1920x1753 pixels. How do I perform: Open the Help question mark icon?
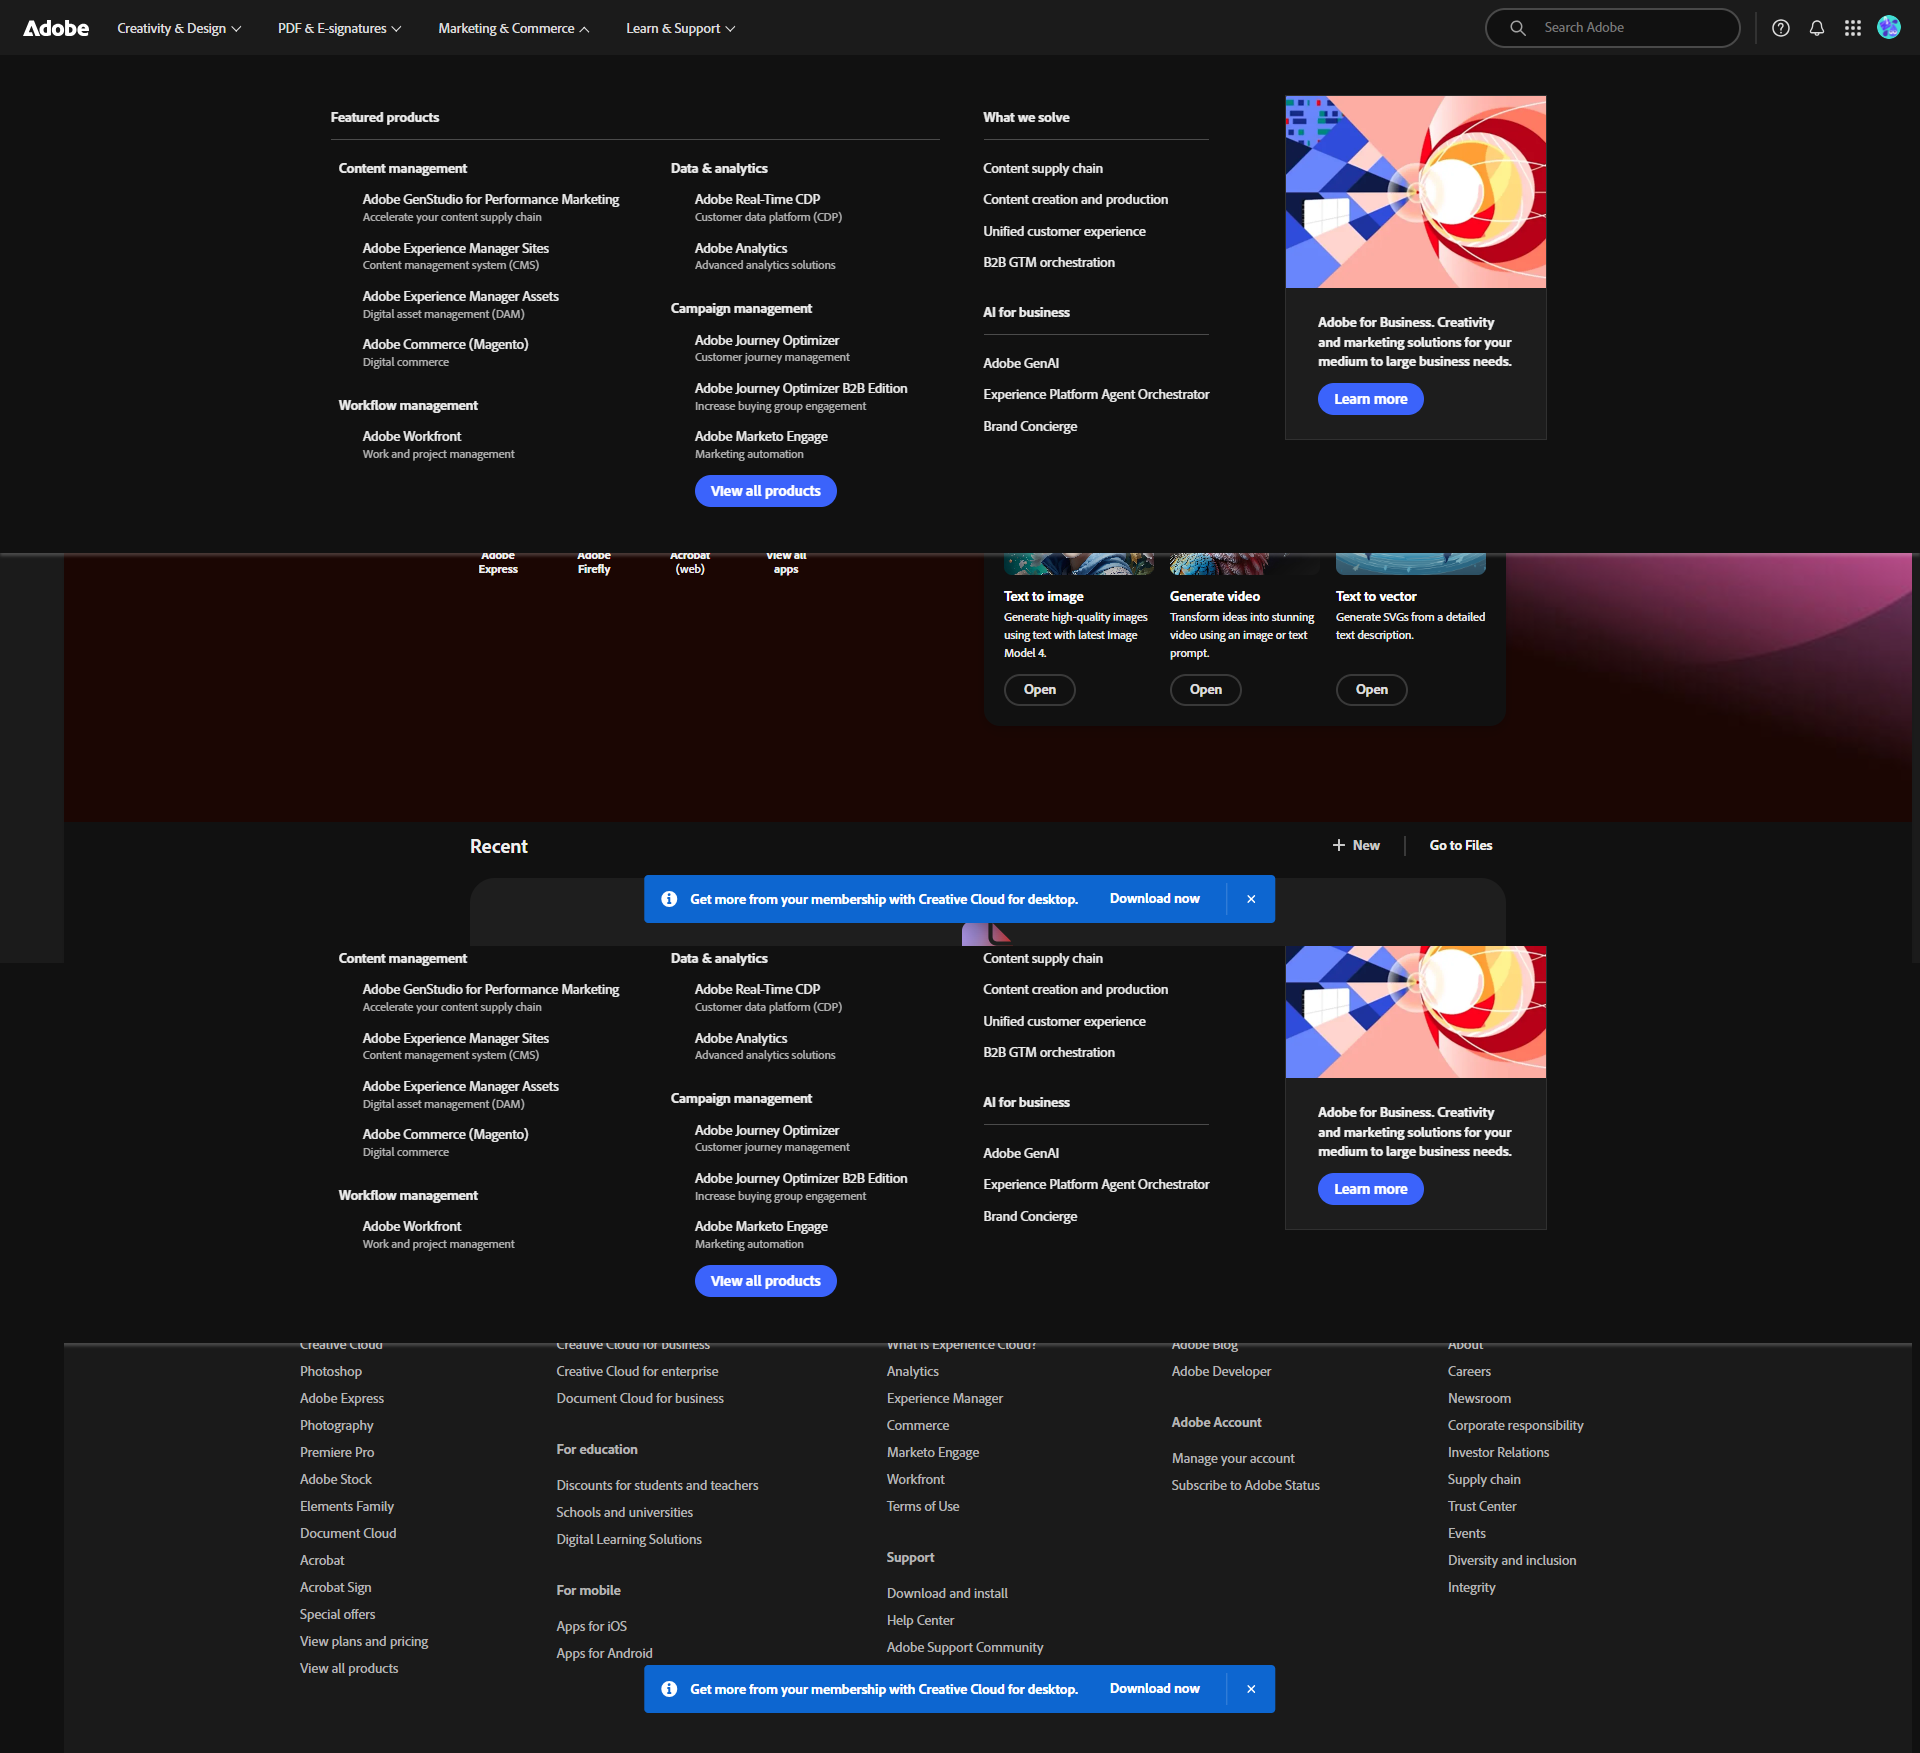pos(1781,28)
